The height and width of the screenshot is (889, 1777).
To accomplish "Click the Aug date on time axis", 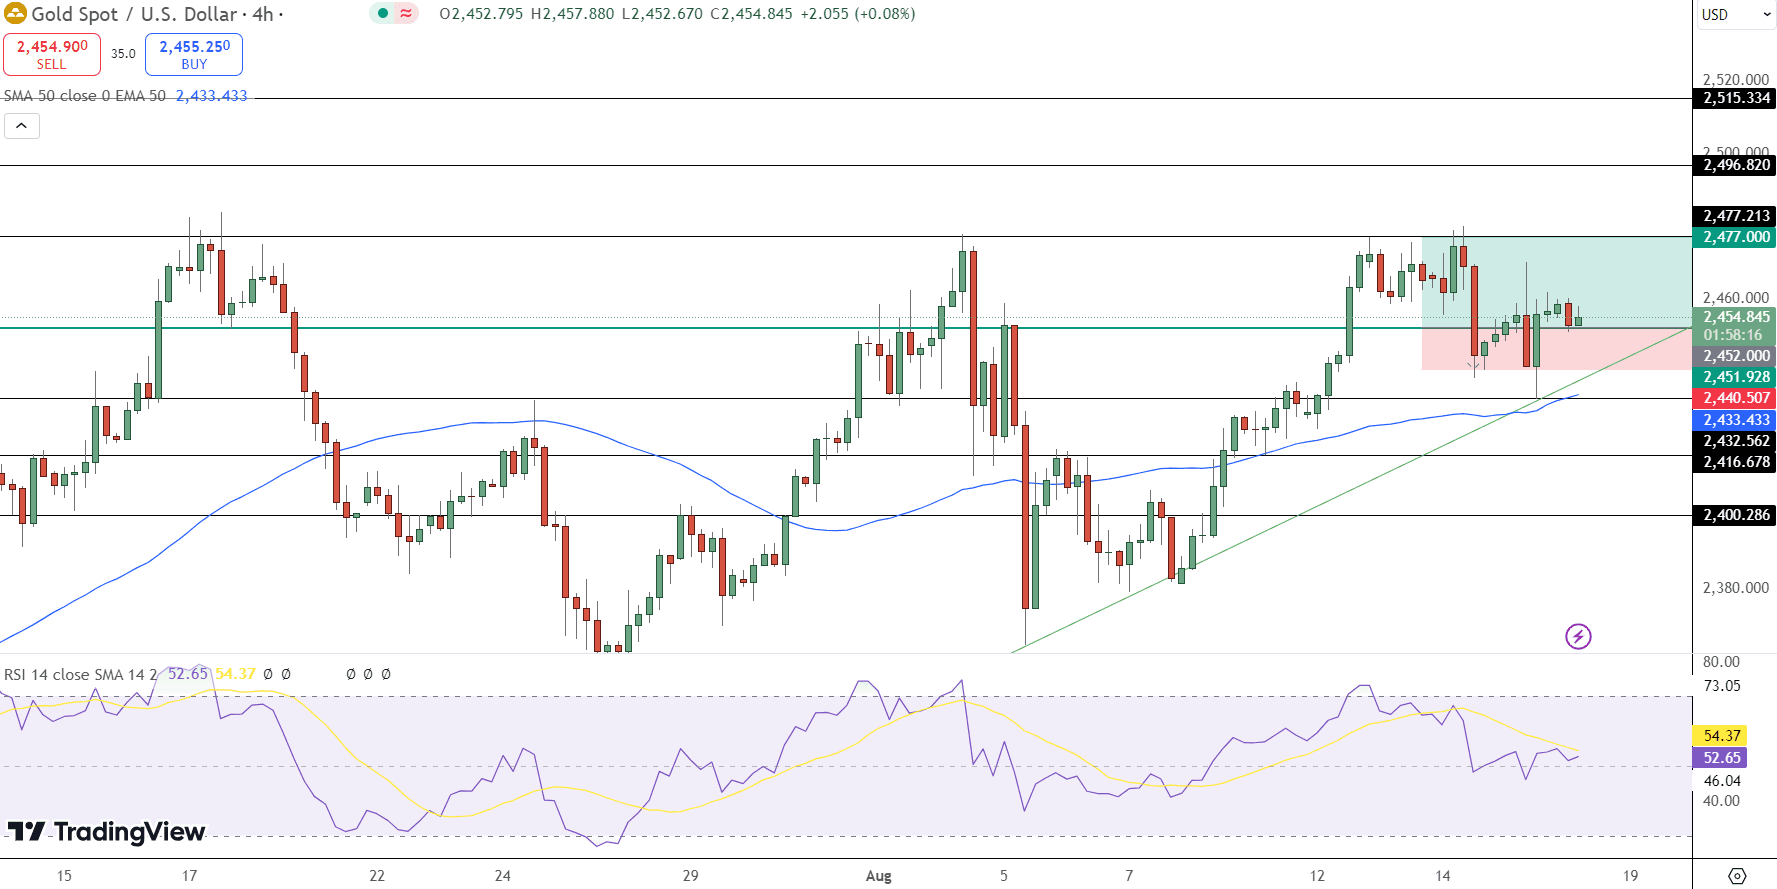I will (878, 876).
